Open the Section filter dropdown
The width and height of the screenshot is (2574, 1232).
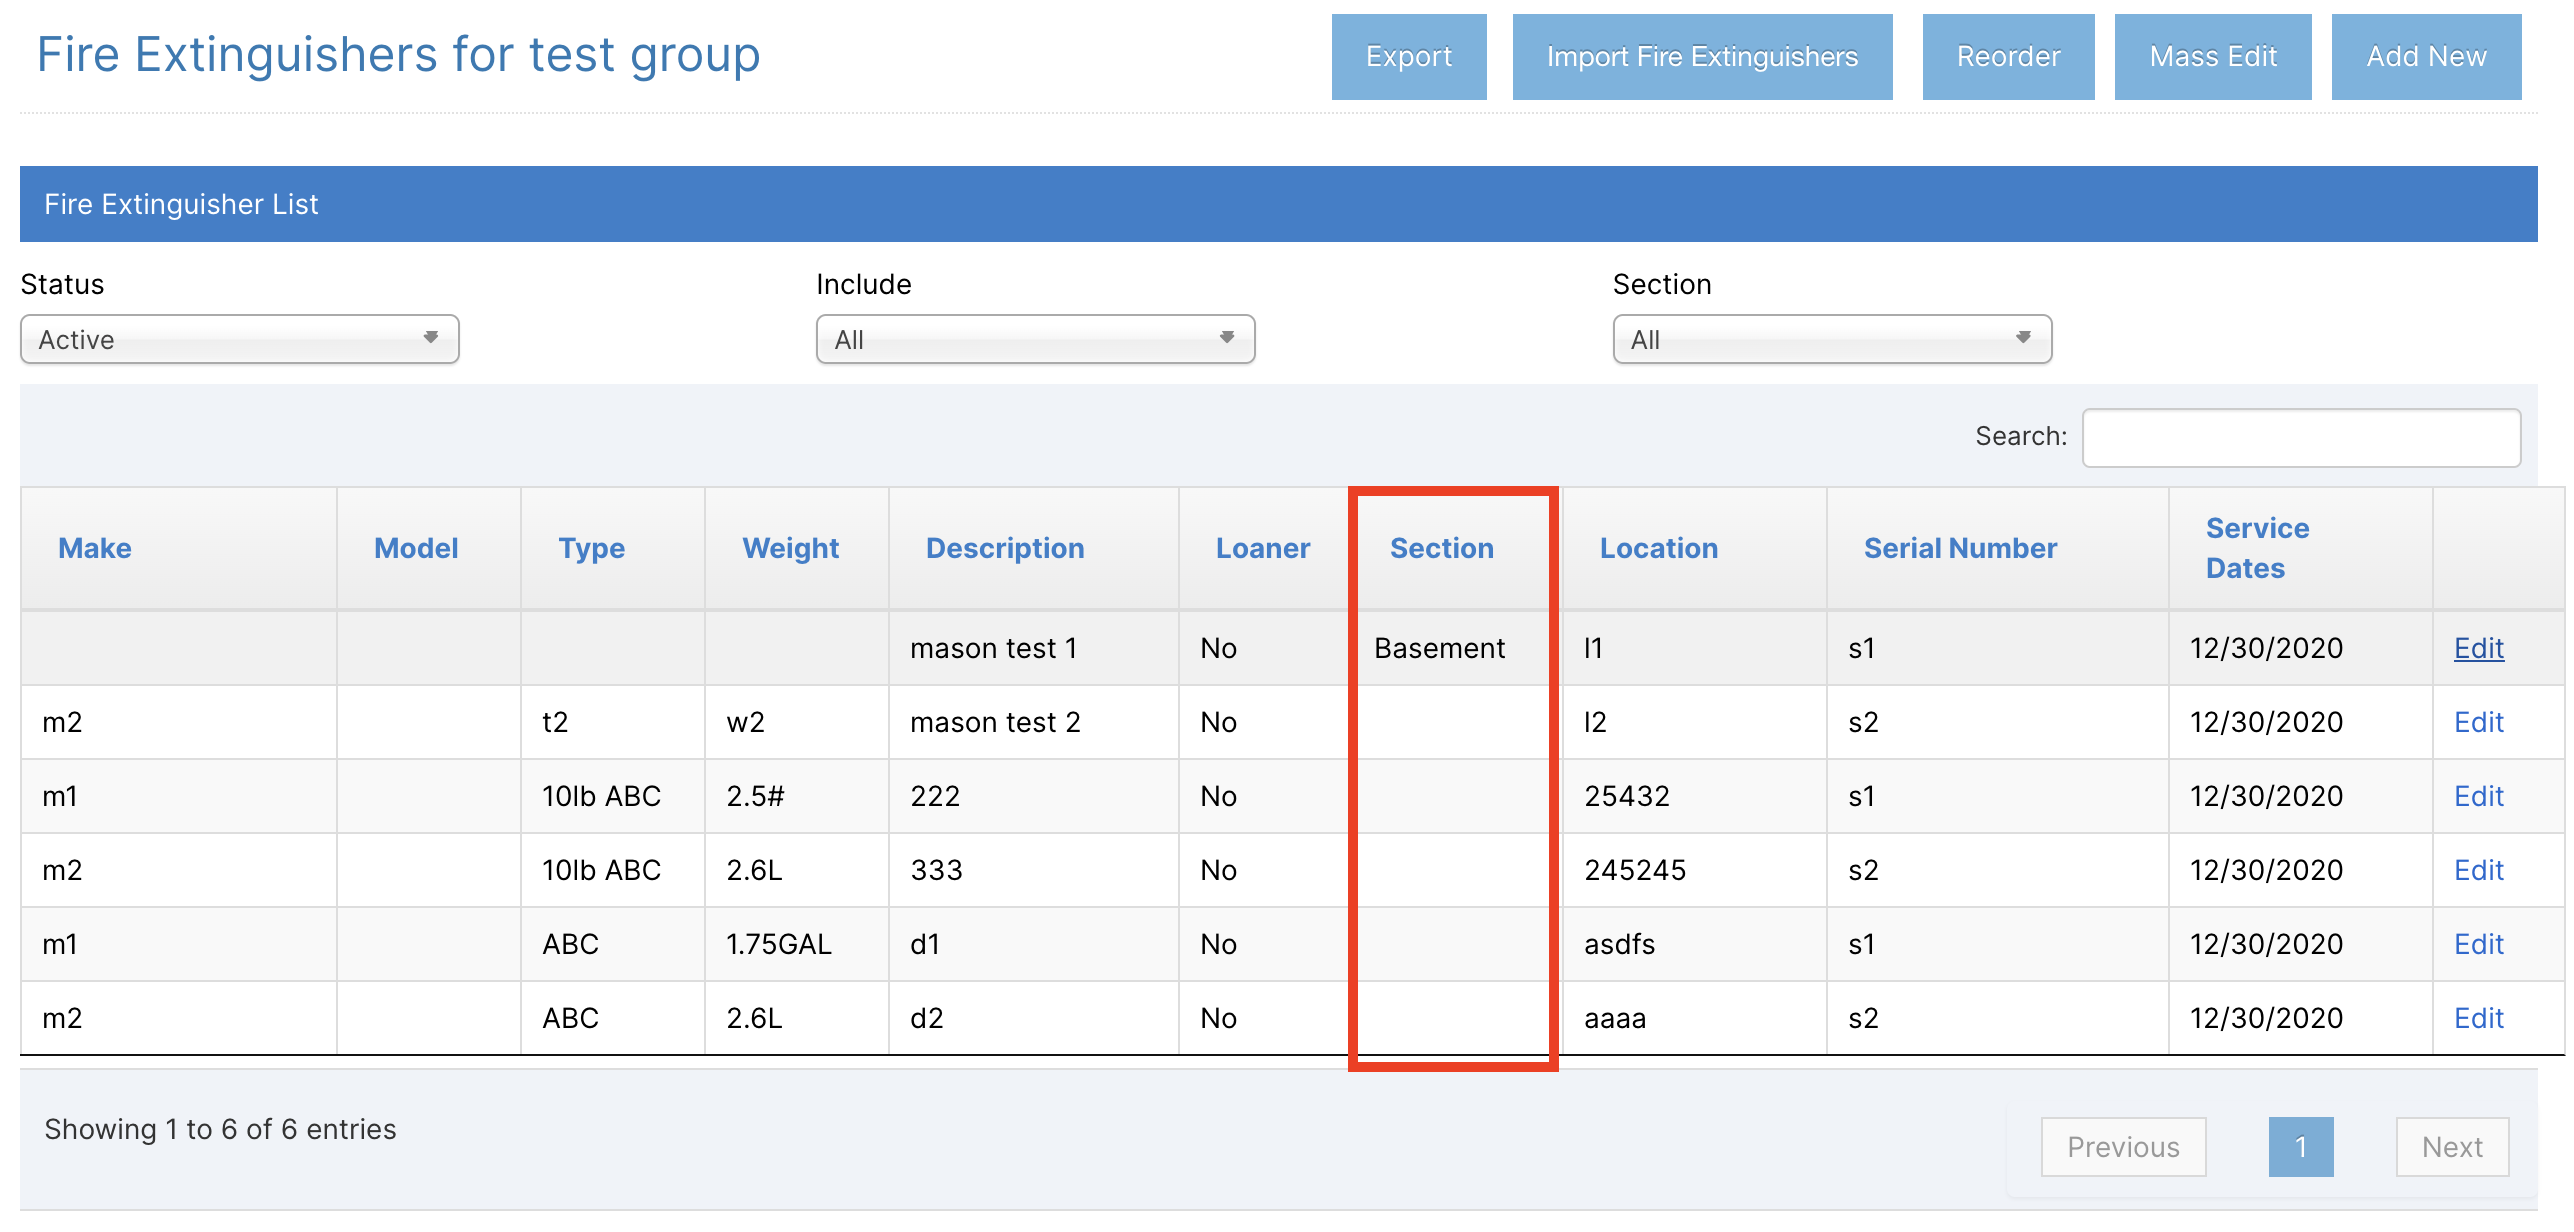tap(1830, 339)
